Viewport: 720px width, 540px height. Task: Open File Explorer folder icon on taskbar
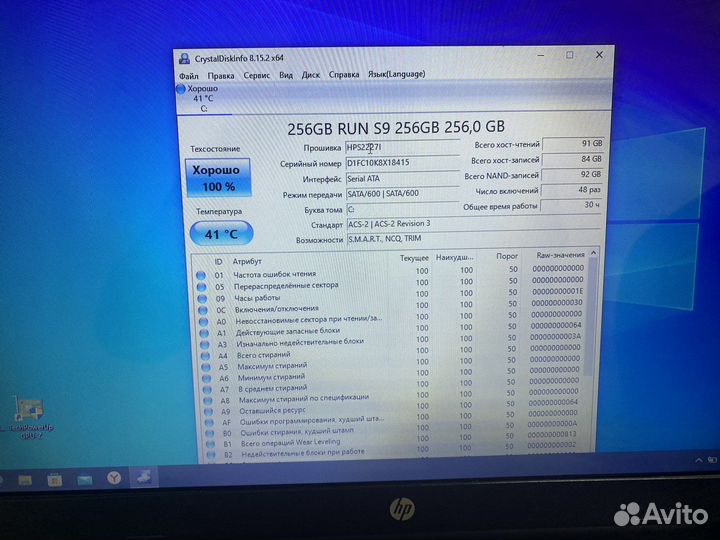[x=25, y=480]
